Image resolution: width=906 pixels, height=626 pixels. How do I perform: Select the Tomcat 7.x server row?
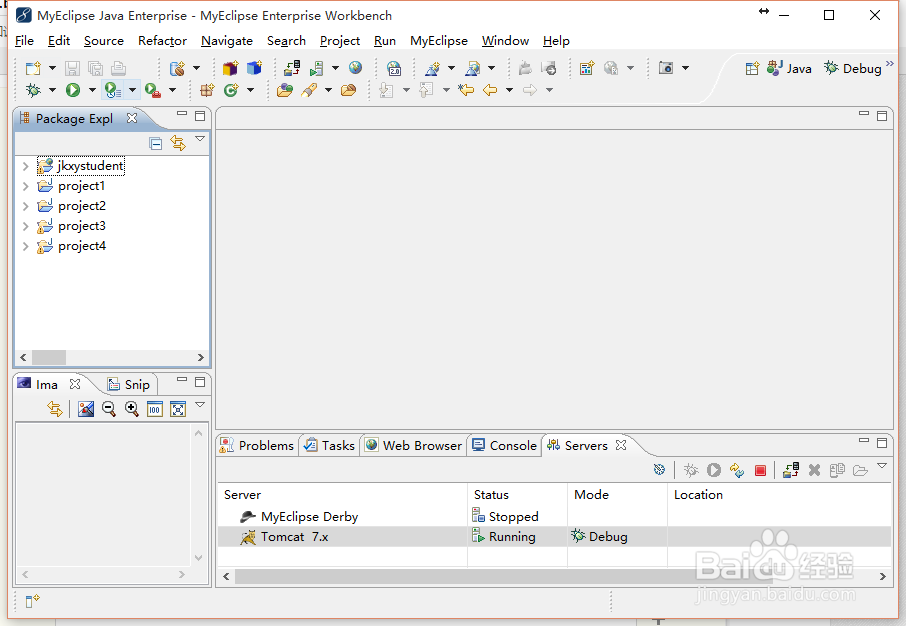[554, 537]
